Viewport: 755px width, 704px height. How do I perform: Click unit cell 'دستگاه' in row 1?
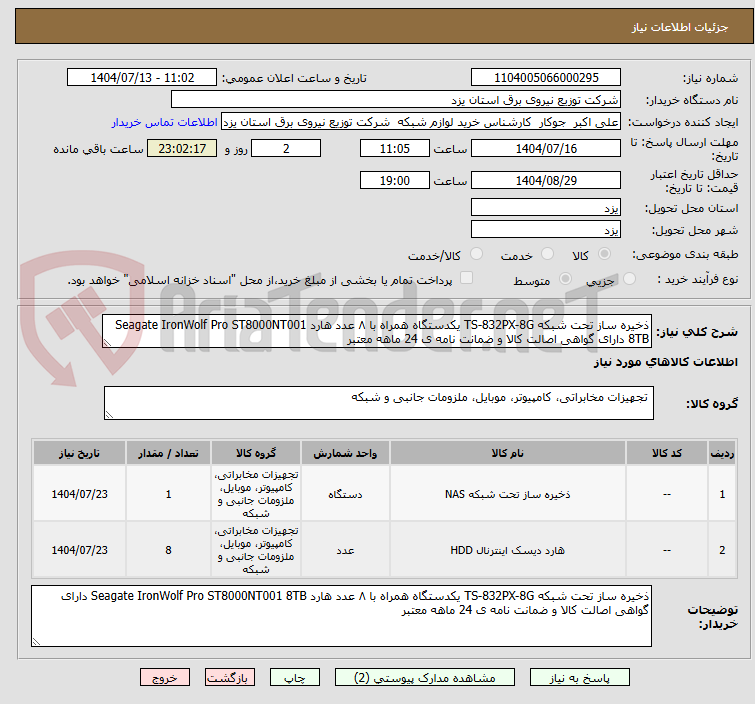345,494
